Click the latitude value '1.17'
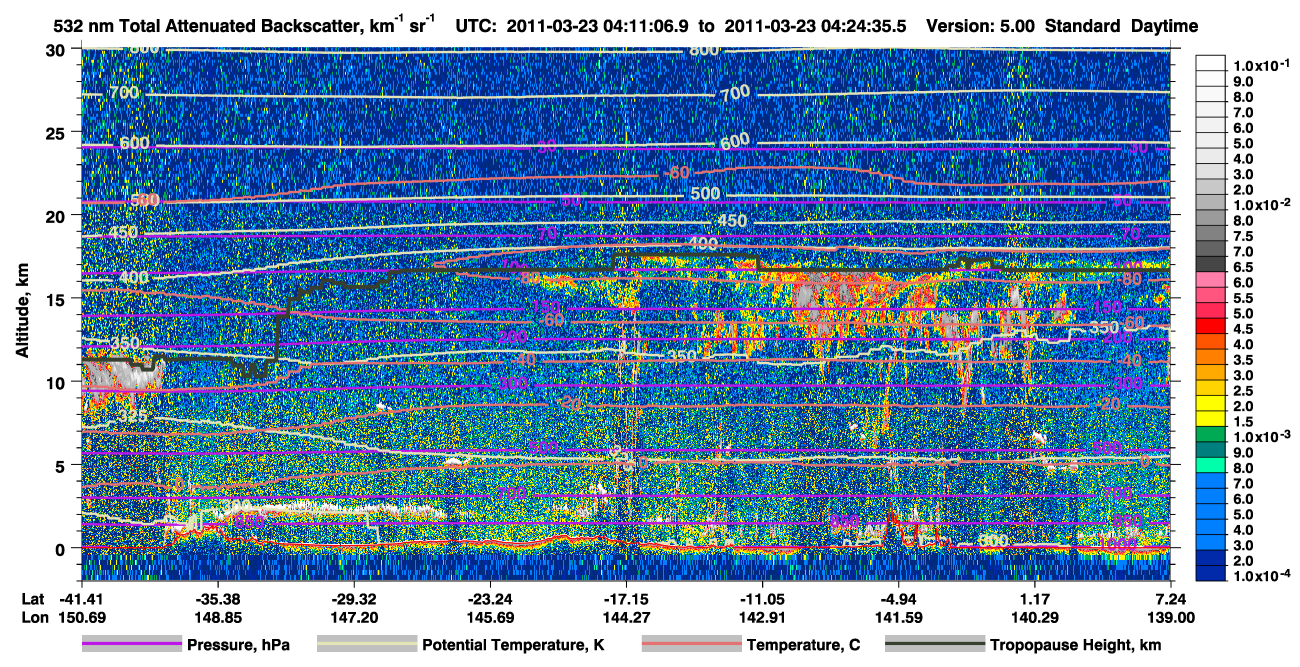 (1035, 599)
